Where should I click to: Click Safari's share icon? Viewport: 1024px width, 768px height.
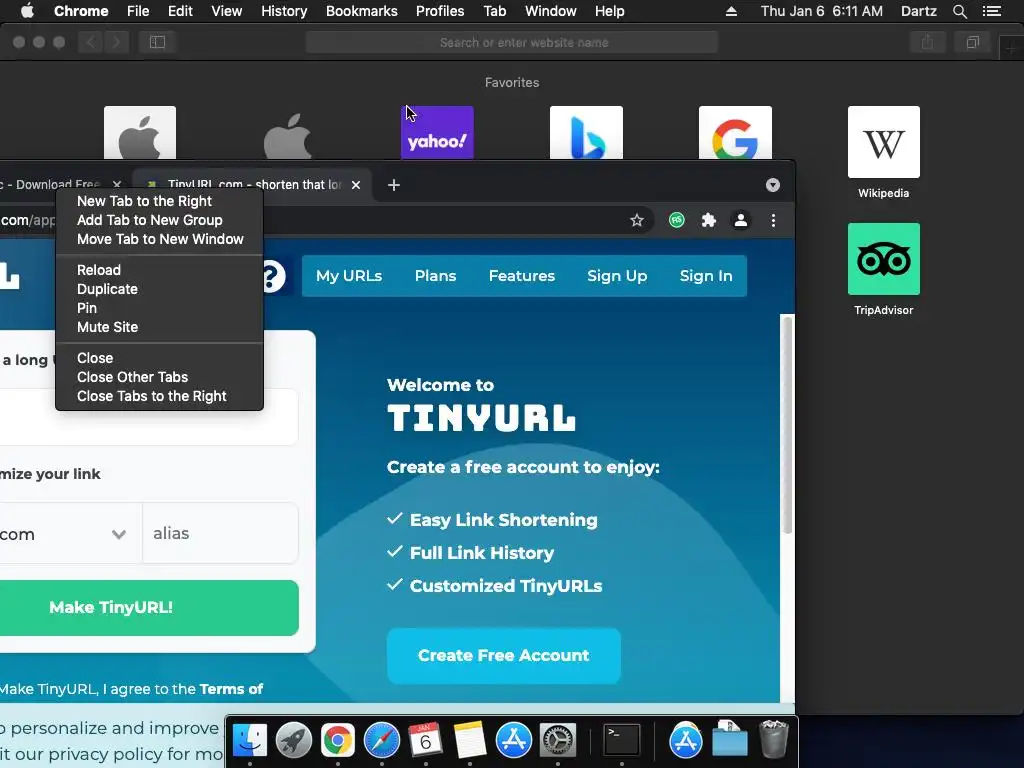point(927,42)
